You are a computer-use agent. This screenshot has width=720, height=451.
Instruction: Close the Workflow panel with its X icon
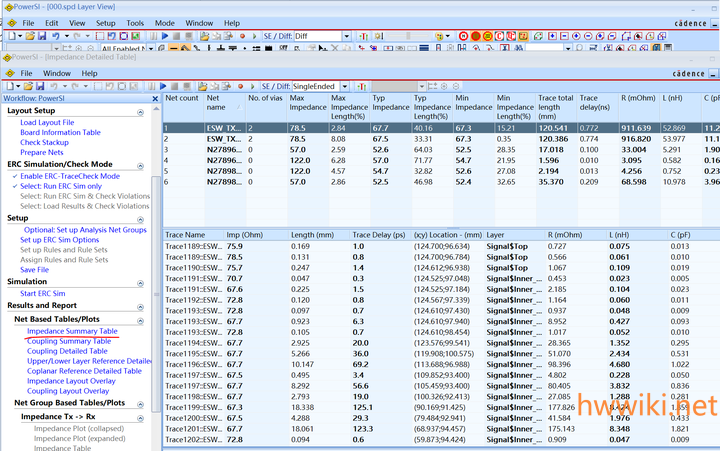[x=155, y=98]
